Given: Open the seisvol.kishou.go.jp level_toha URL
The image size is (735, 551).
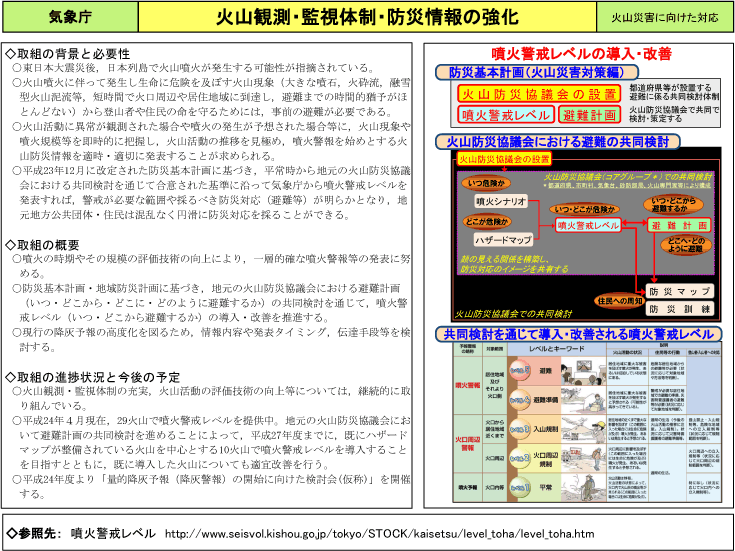Looking at the screenshot, I should 380,534.
